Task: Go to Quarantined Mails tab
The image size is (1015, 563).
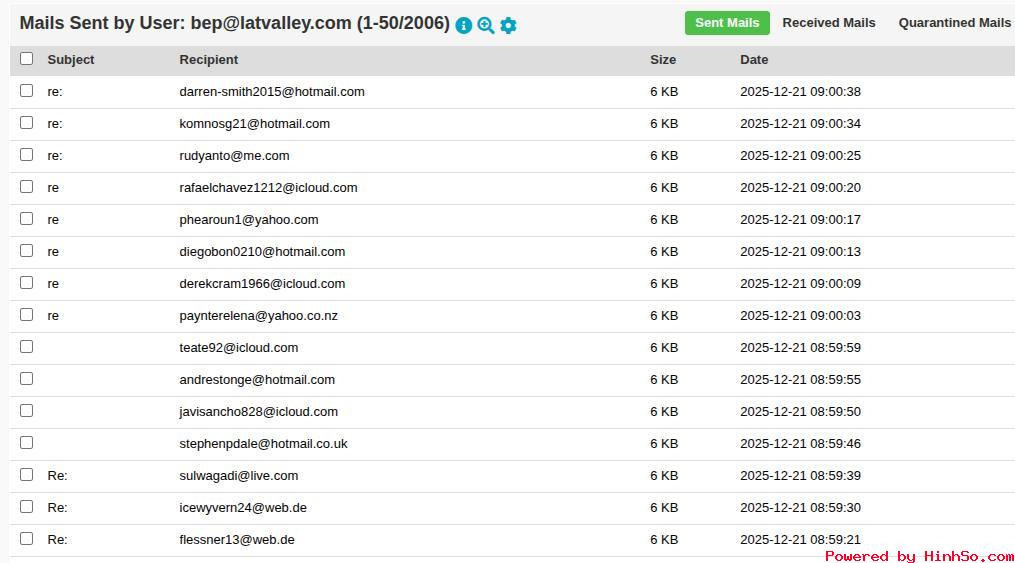Action: click(x=954, y=23)
